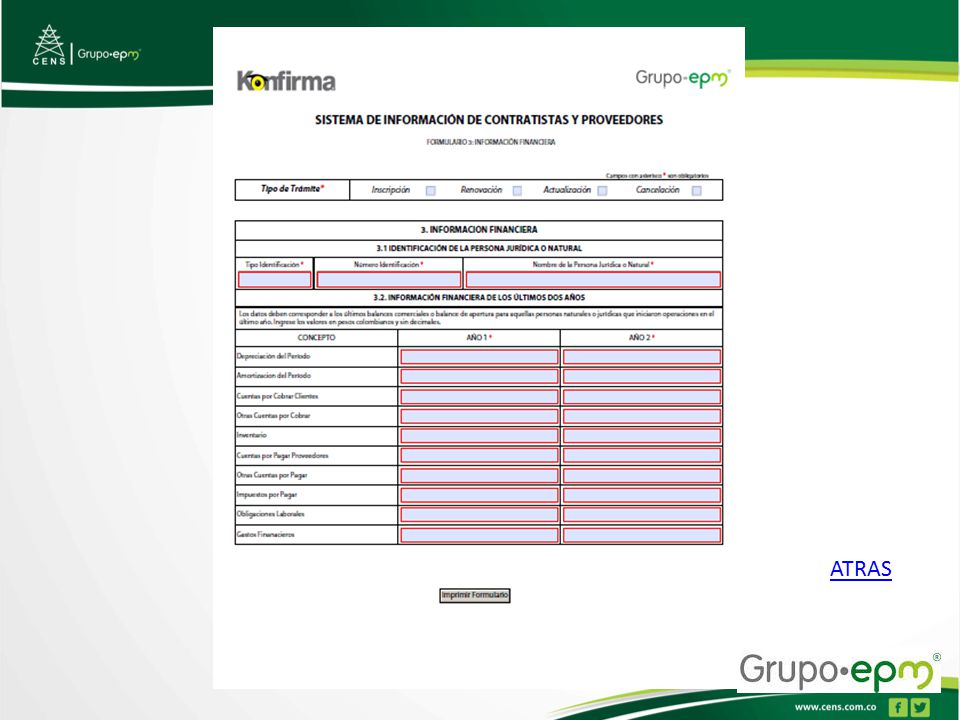Select Depreciación del Periodo AÑO 2 field
Viewport: 960px width, 720px height.
[642, 357]
